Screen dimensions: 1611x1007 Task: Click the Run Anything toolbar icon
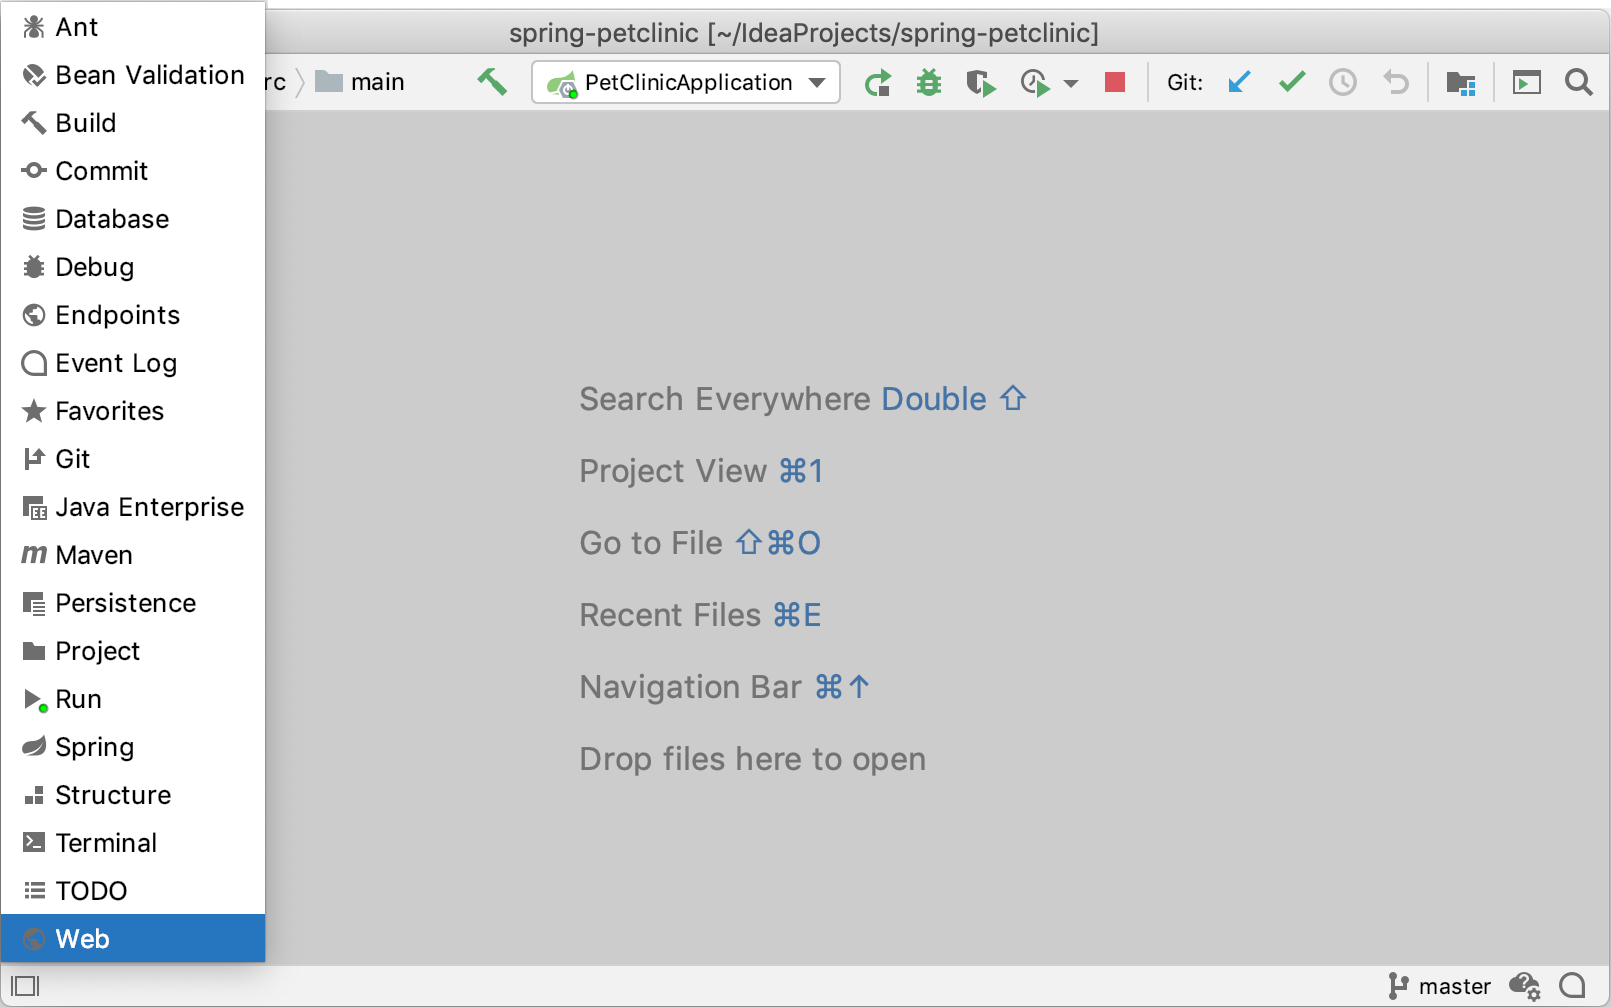(1527, 82)
